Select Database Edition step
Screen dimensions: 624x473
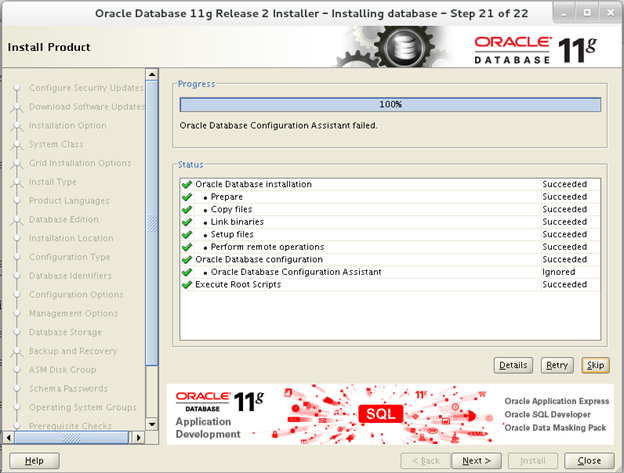coord(64,220)
